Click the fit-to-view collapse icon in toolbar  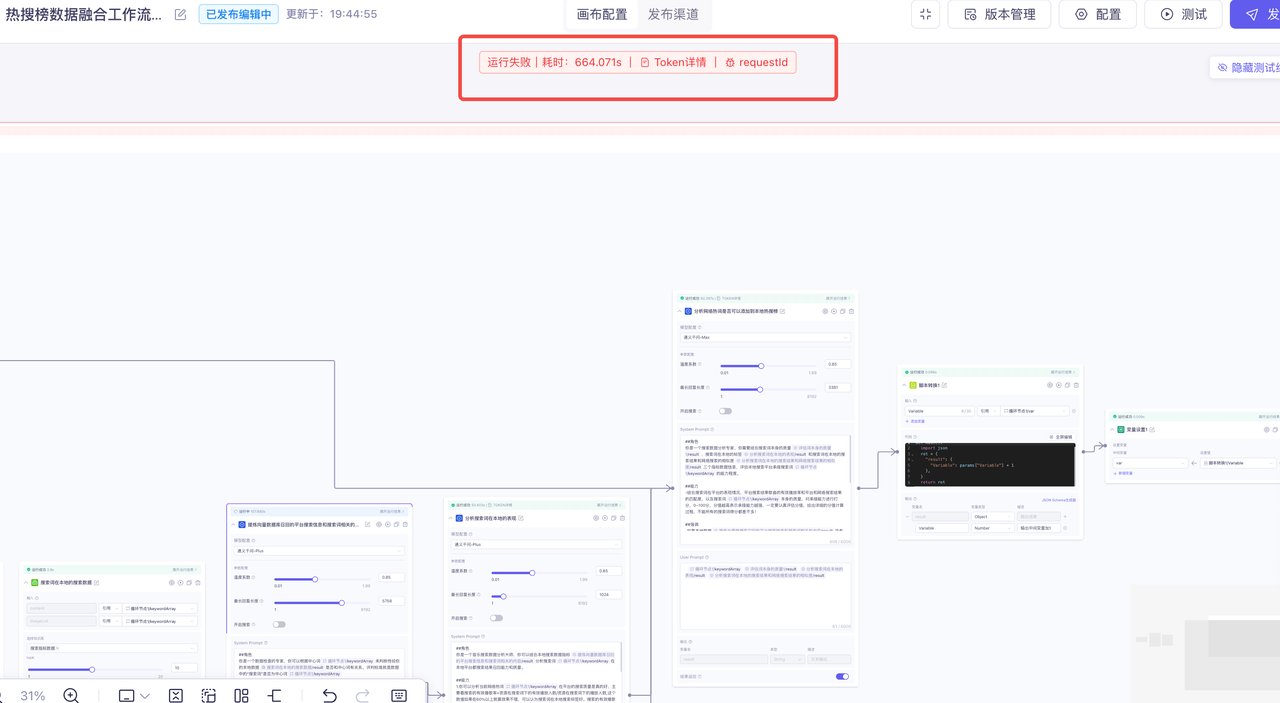point(176,695)
